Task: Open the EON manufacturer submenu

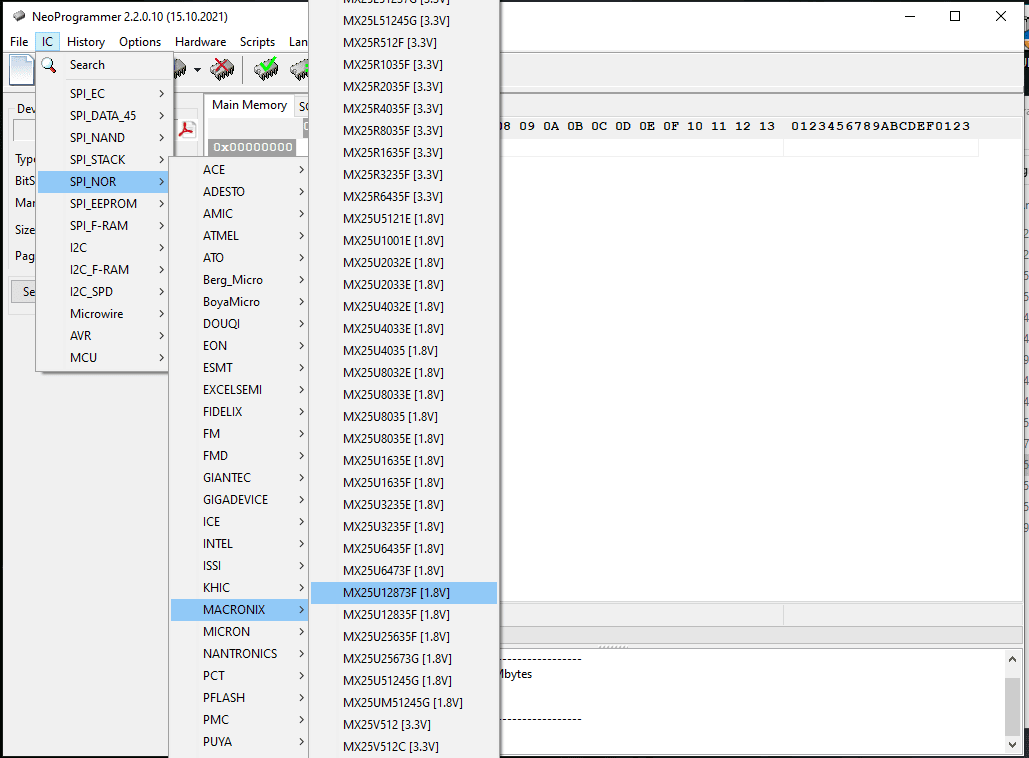Action: click(240, 346)
